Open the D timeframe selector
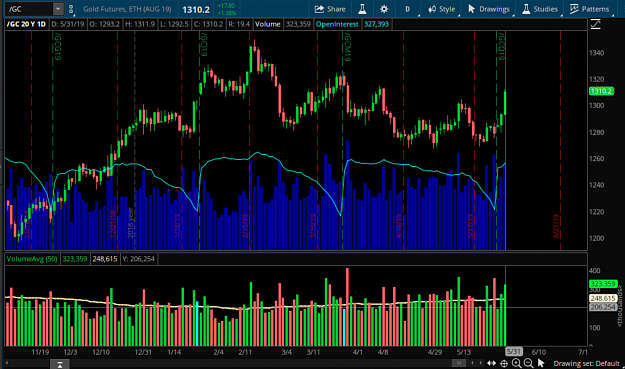The width and height of the screenshot is (625, 369). (x=407, y=9)
